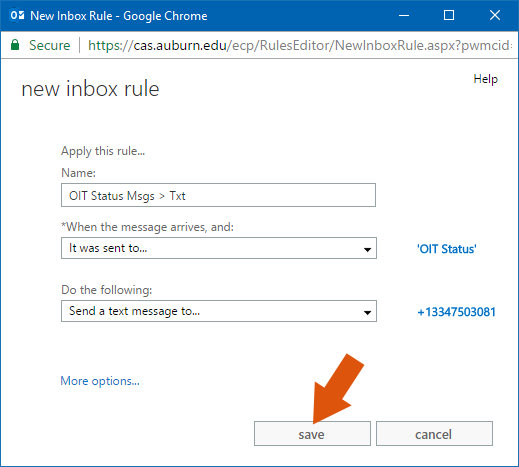
Task: Expand More options...
Action: [100, 381]
